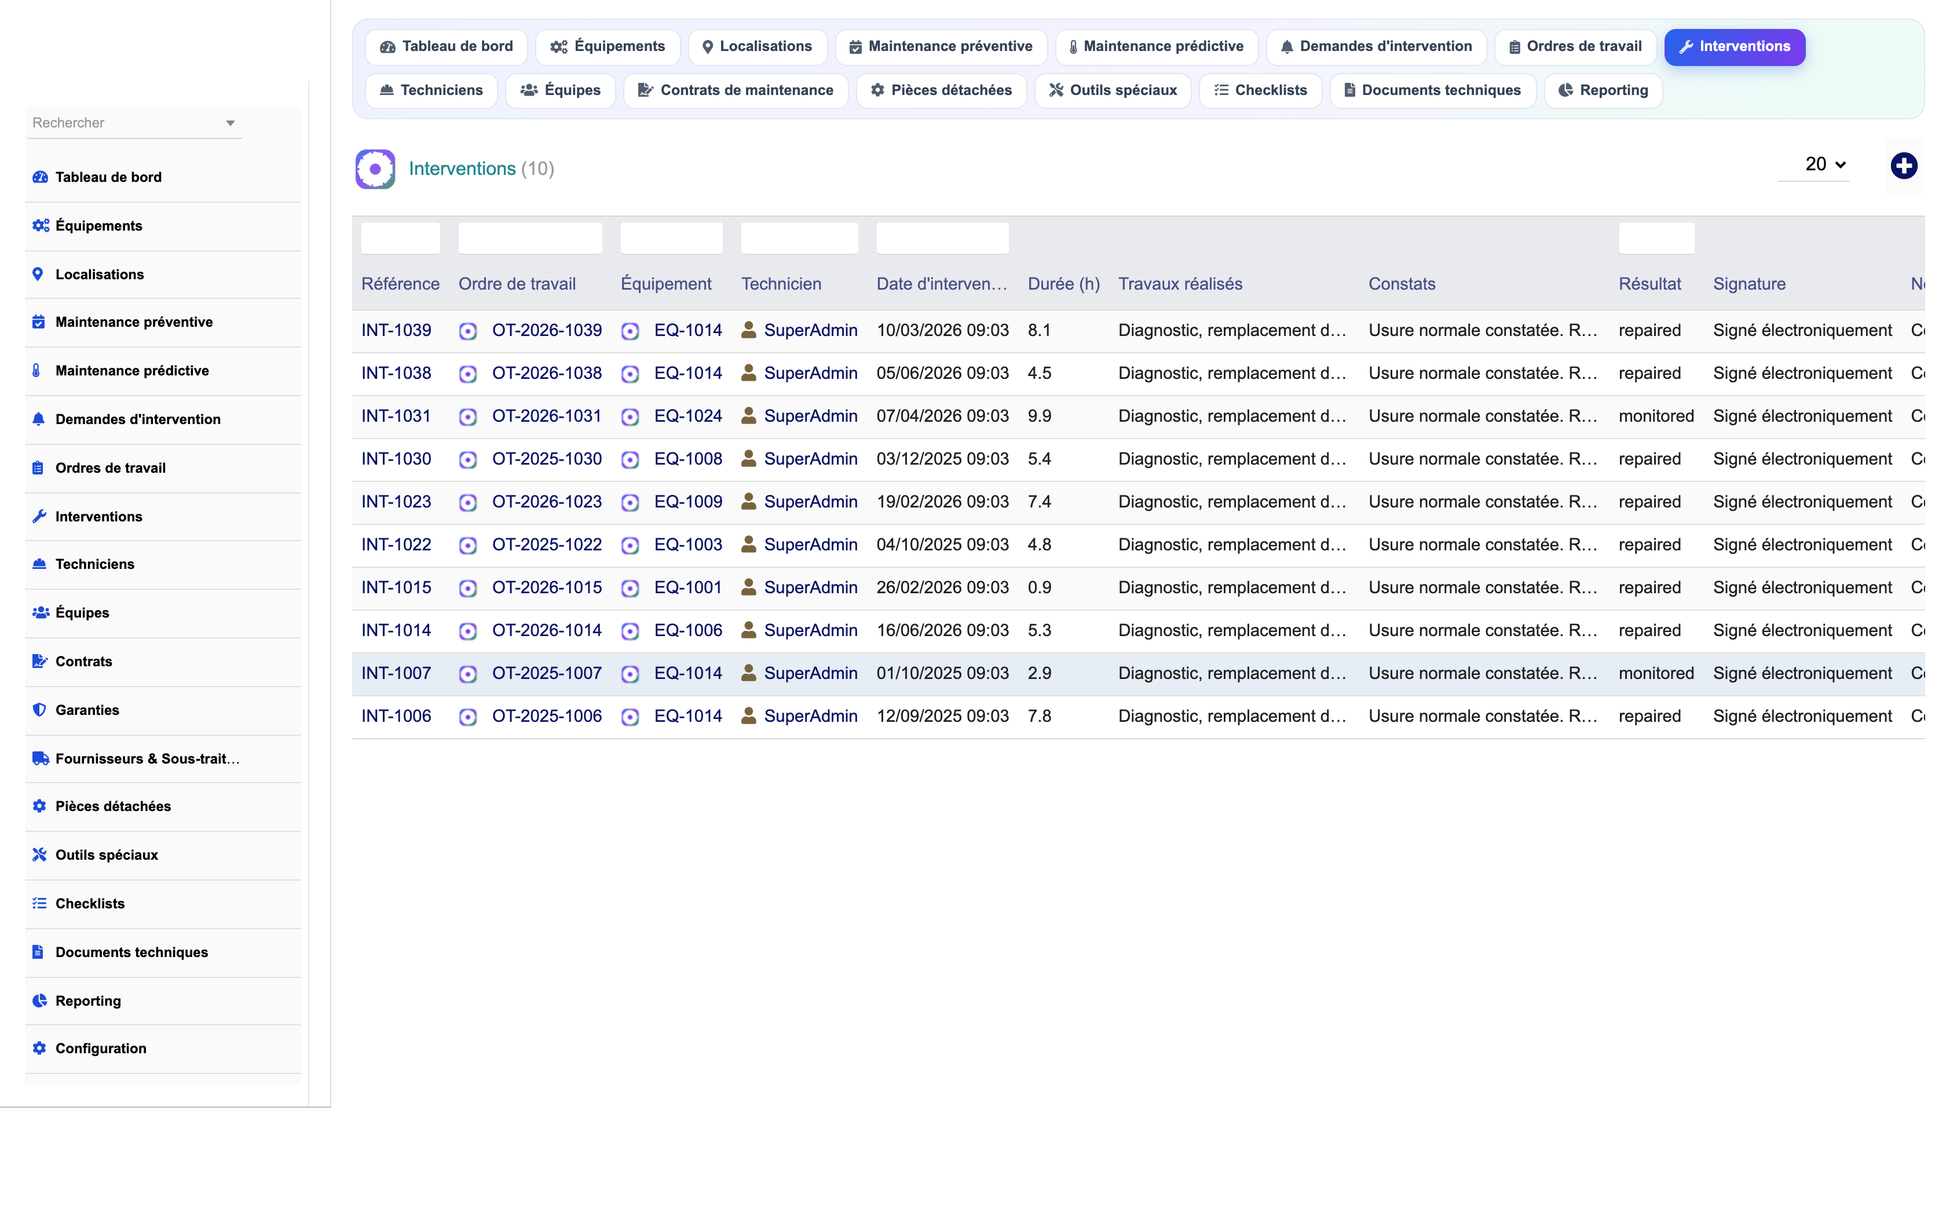Click the tools icon beside sidebar Outils spéciaux
The image size is (1946, 1205).
click(39, 855)
